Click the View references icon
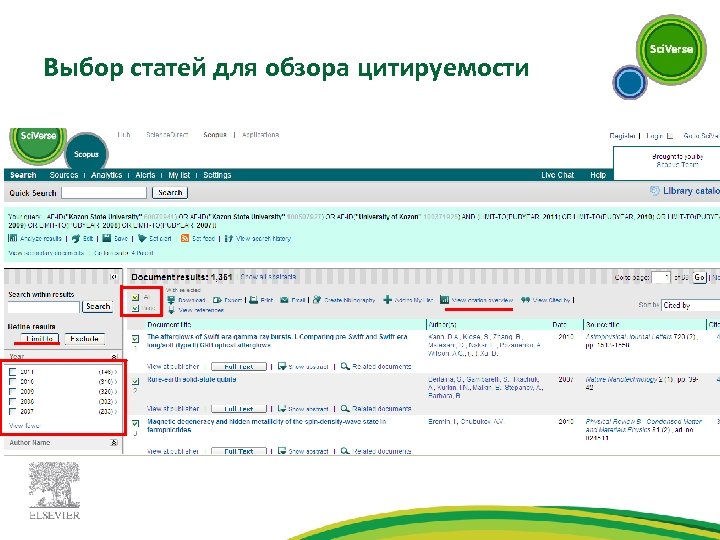This screenshot has width=720, height=540. click(171, 310)
